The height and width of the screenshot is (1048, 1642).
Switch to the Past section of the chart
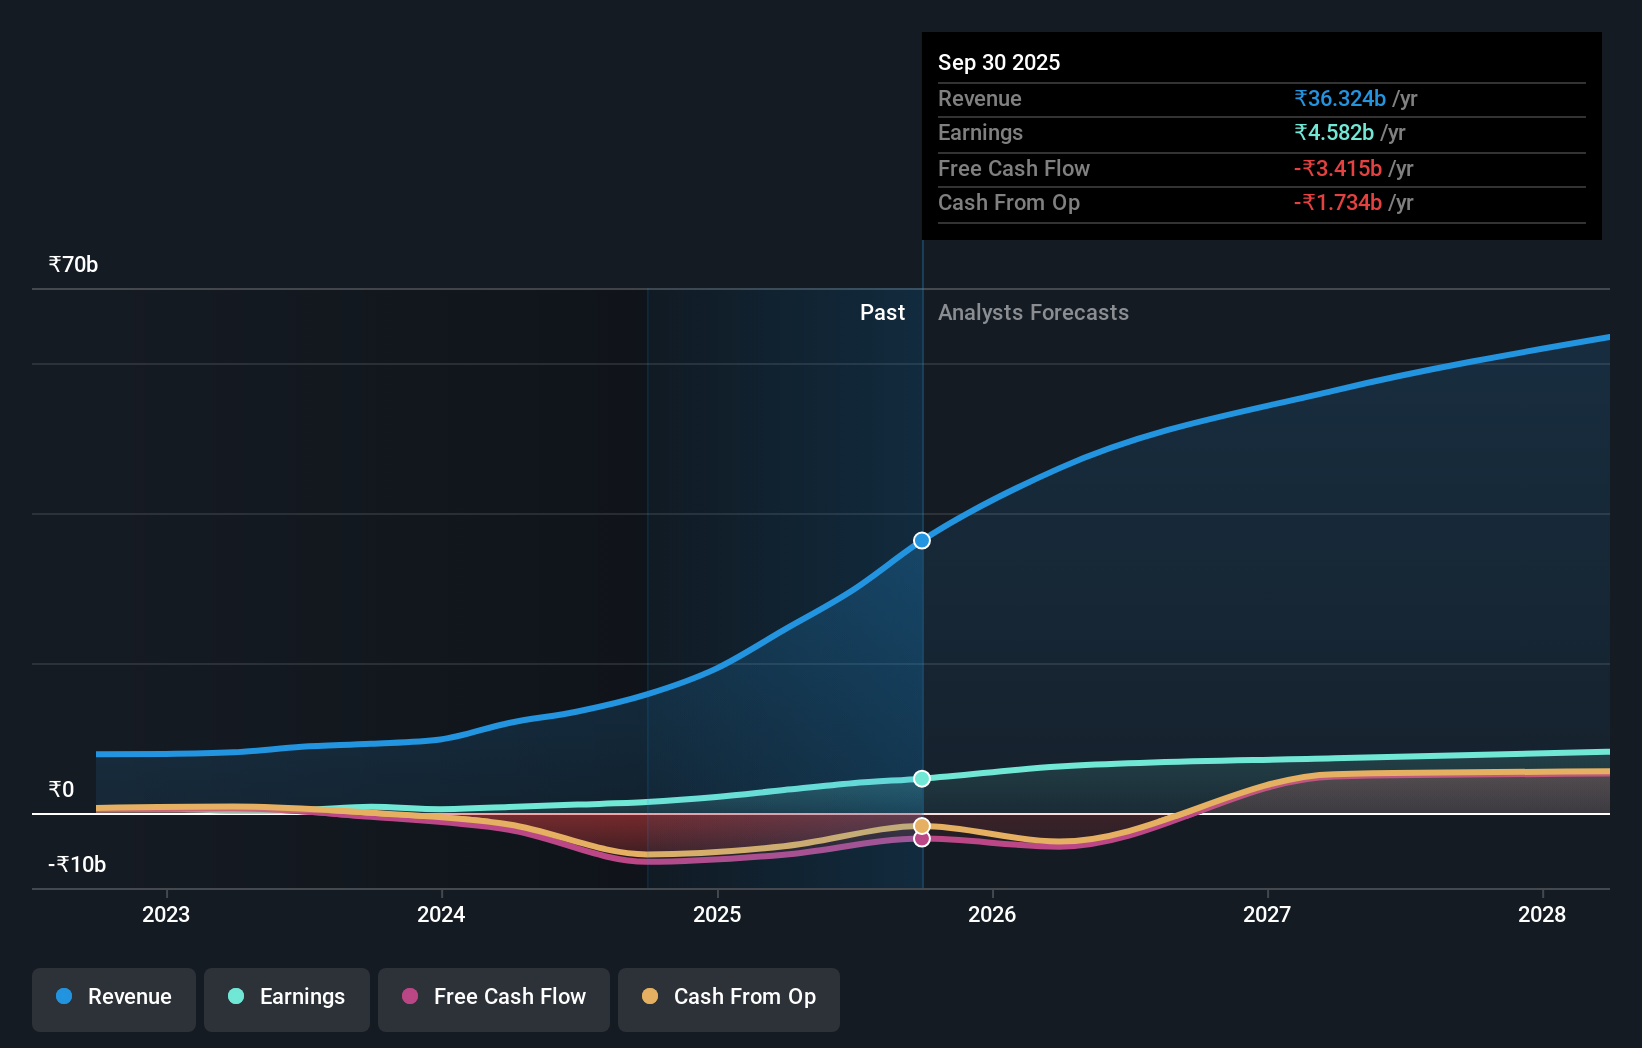(x=882, y=312)
